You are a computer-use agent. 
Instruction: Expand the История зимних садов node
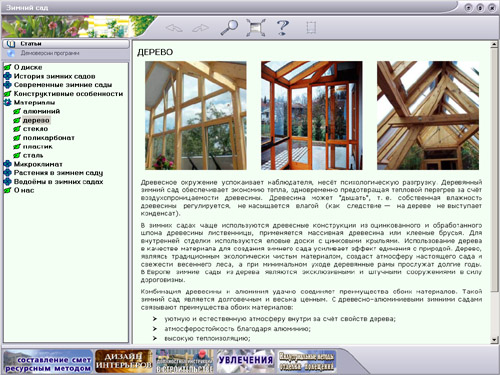[x=7, y=76]
